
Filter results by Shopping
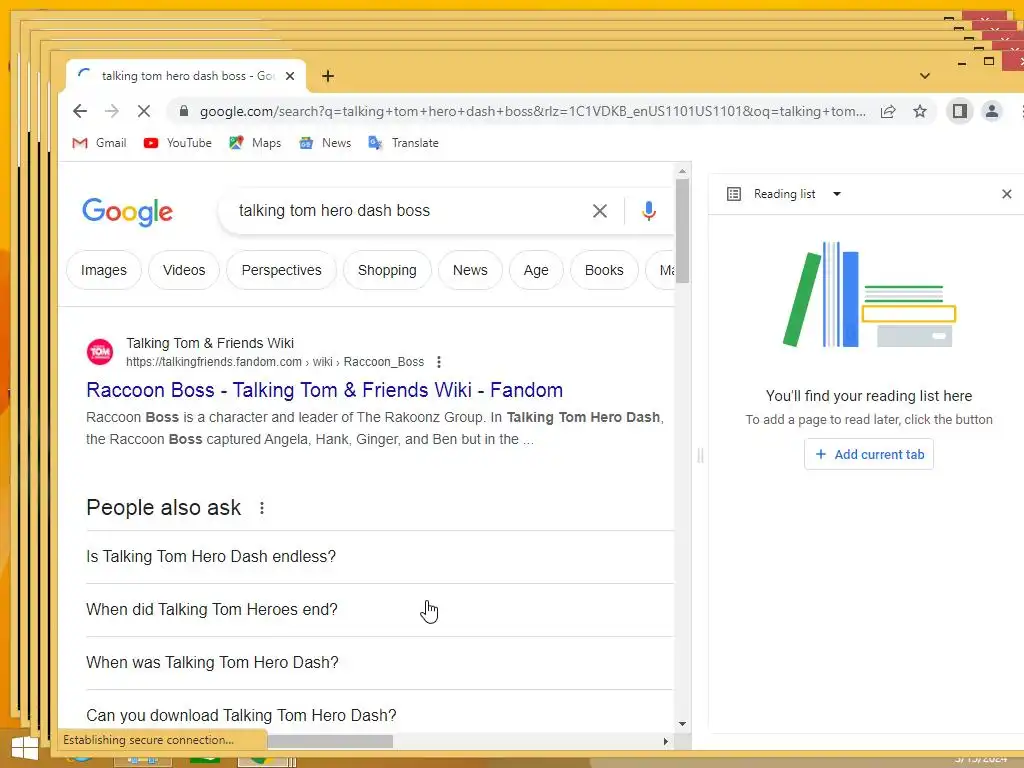387,270
